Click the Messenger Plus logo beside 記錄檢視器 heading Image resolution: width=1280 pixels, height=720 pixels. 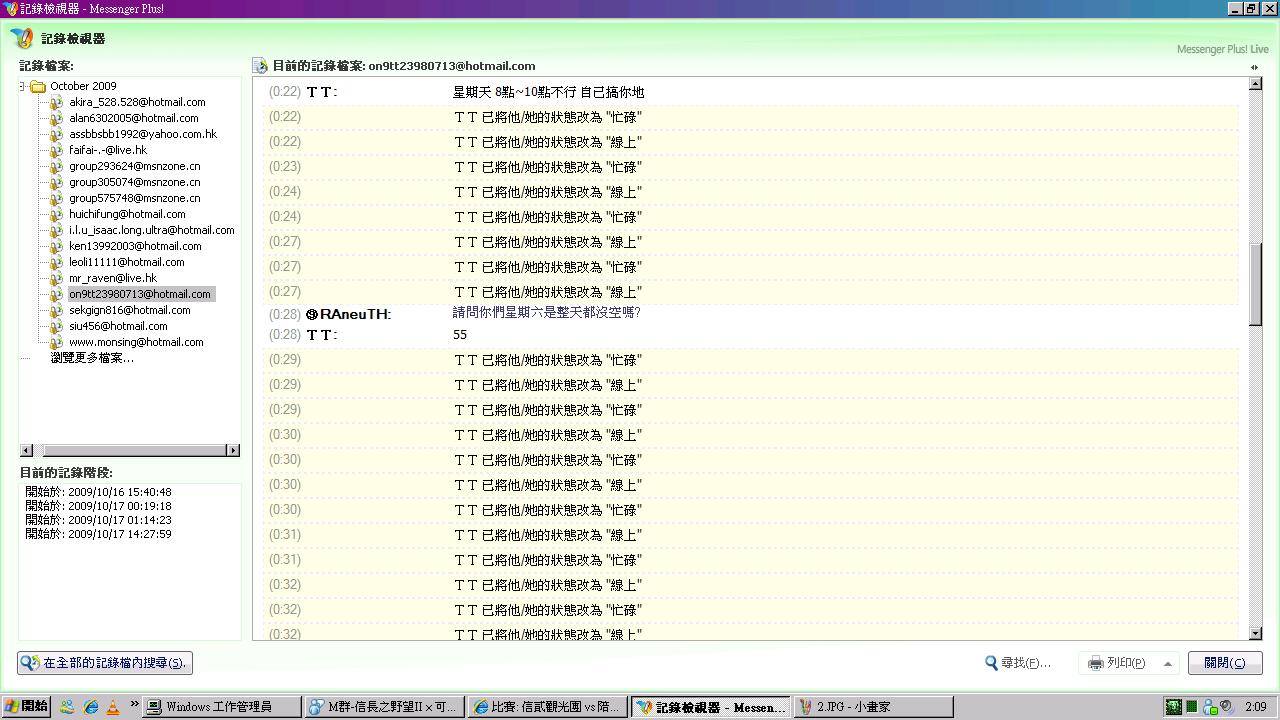click(x=22, y=38)
